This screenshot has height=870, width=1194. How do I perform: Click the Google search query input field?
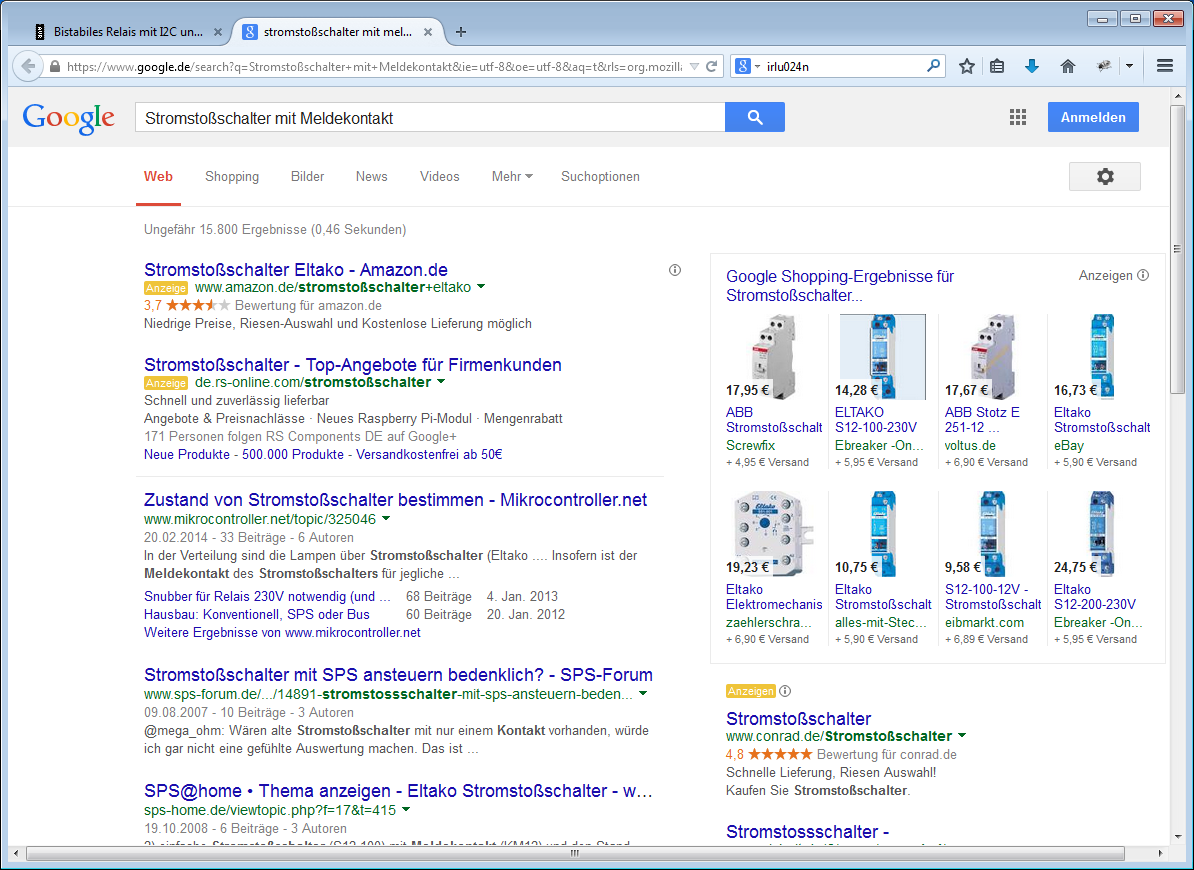click(430, 117)
